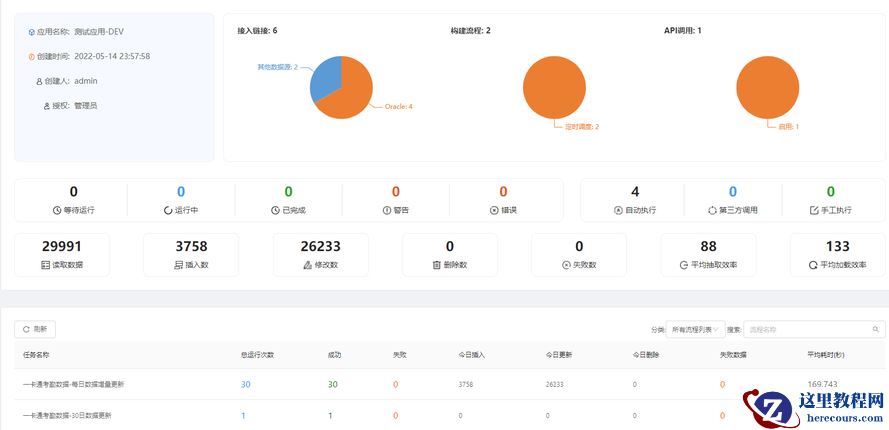Image resolution: width=889 pixels, height=430 pixels.
Task: Click the 运行中 spinner icon
Action: (x=168, y=210)
